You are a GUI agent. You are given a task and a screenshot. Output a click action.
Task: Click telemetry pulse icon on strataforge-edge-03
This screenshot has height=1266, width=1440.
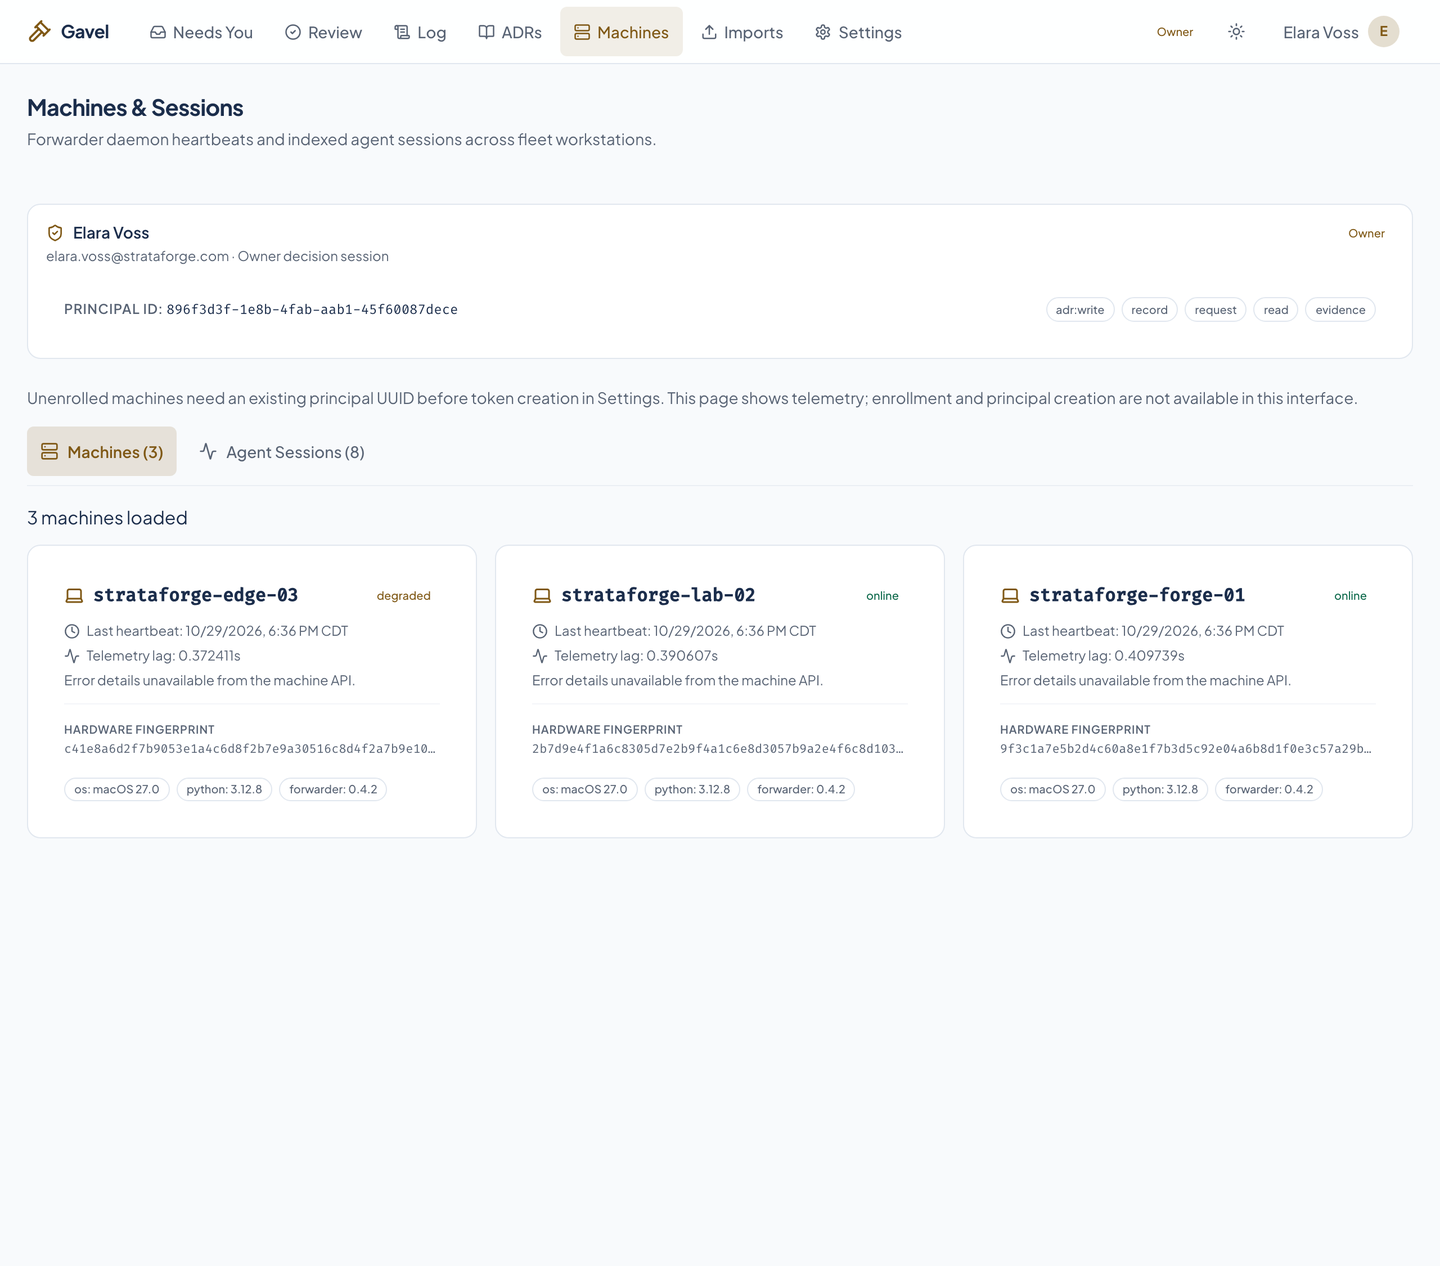[x=72, y=656]
